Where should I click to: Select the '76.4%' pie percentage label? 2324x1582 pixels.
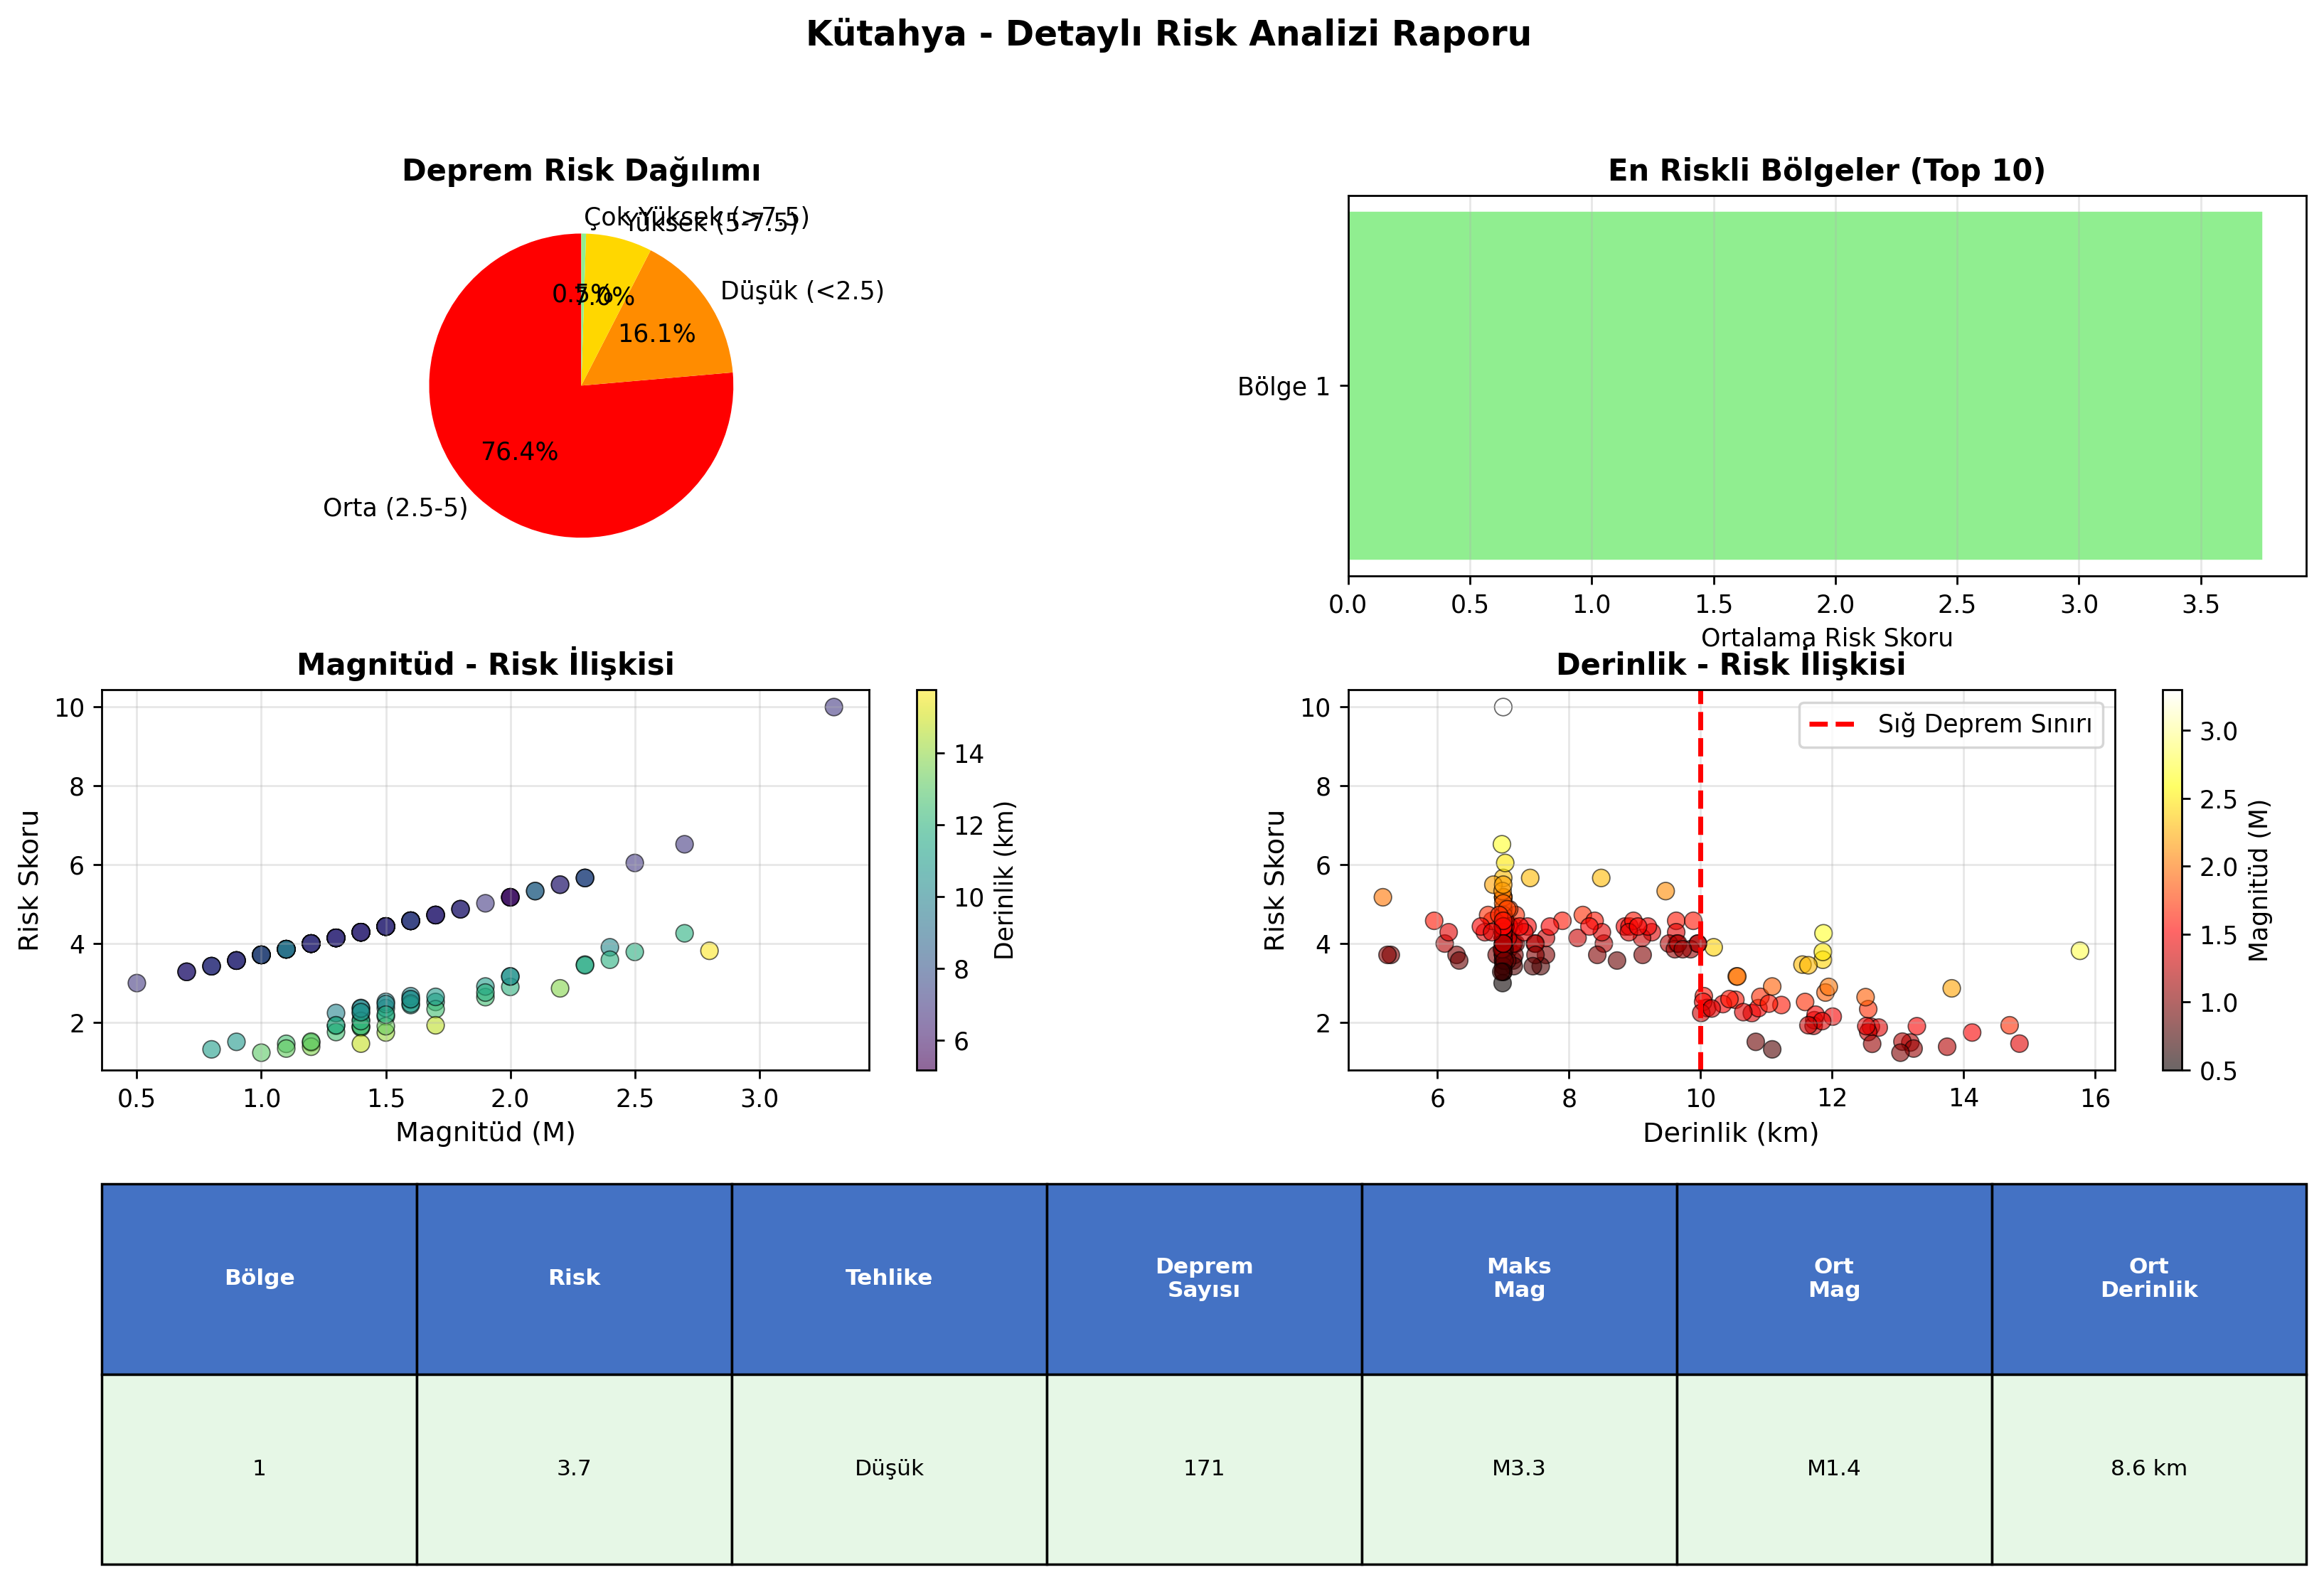(519, 452)
